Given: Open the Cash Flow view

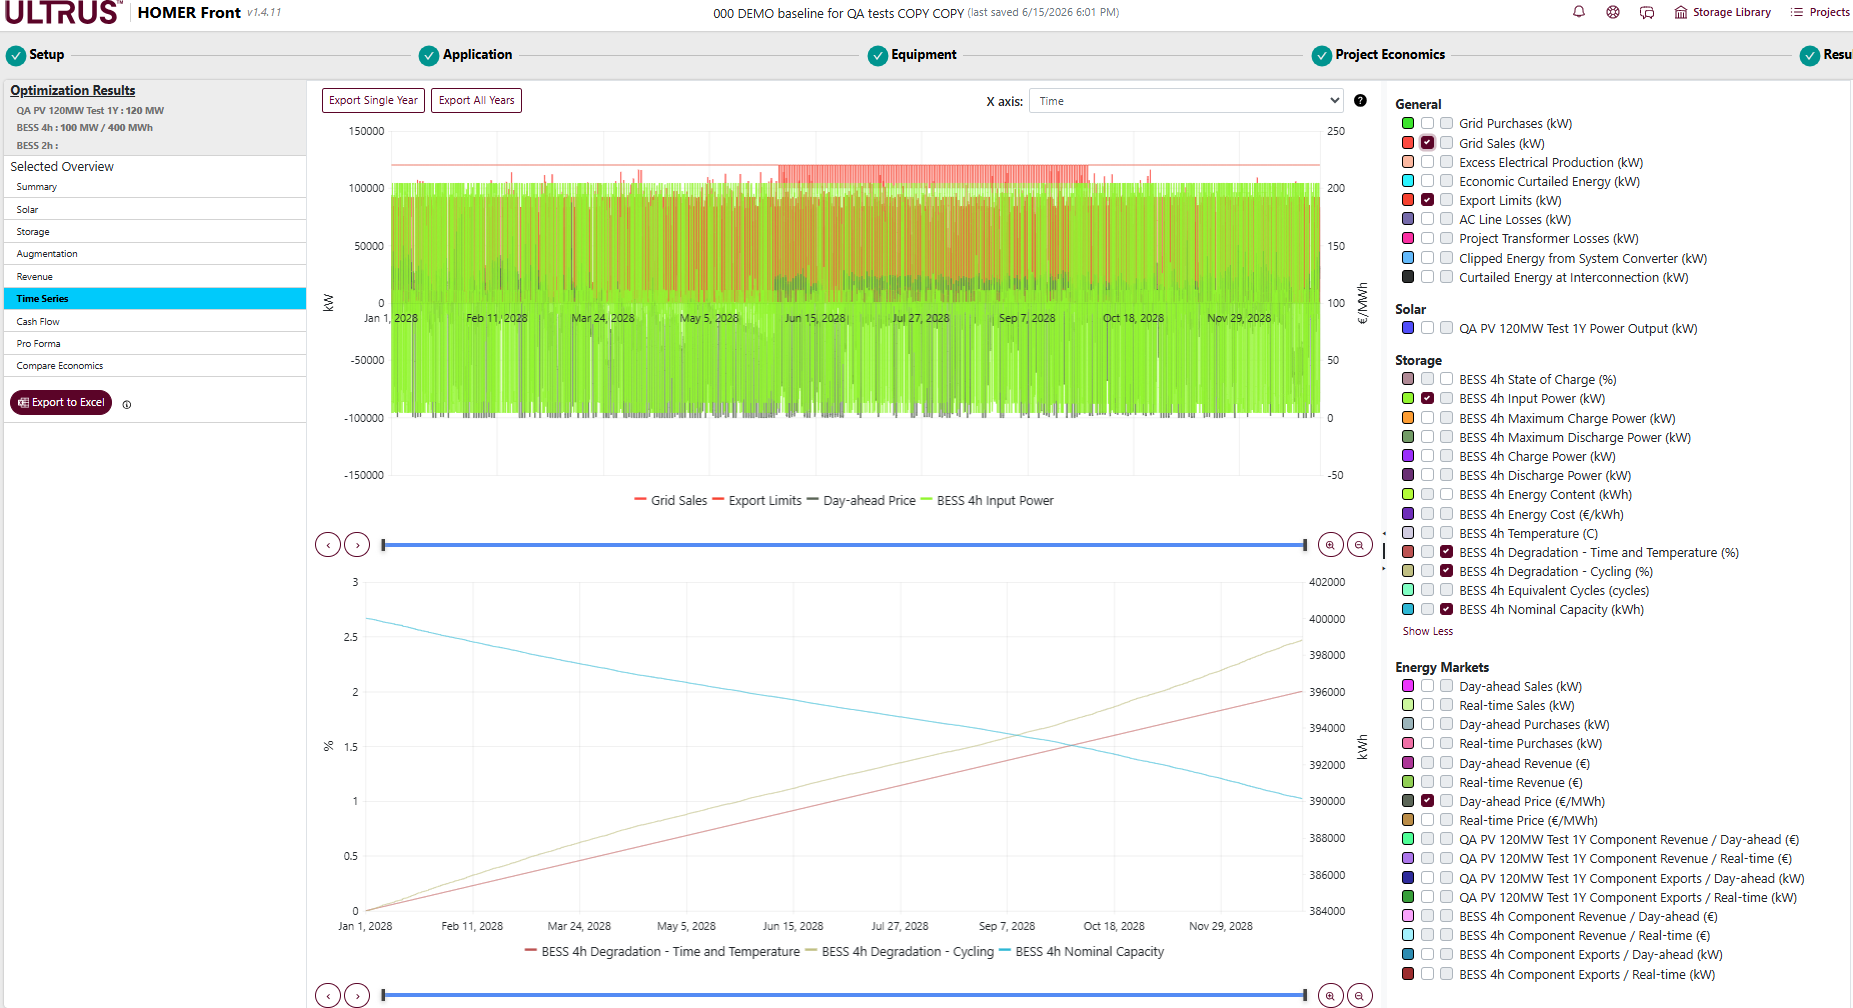Looking at the screenshot, I should [155, 322].
